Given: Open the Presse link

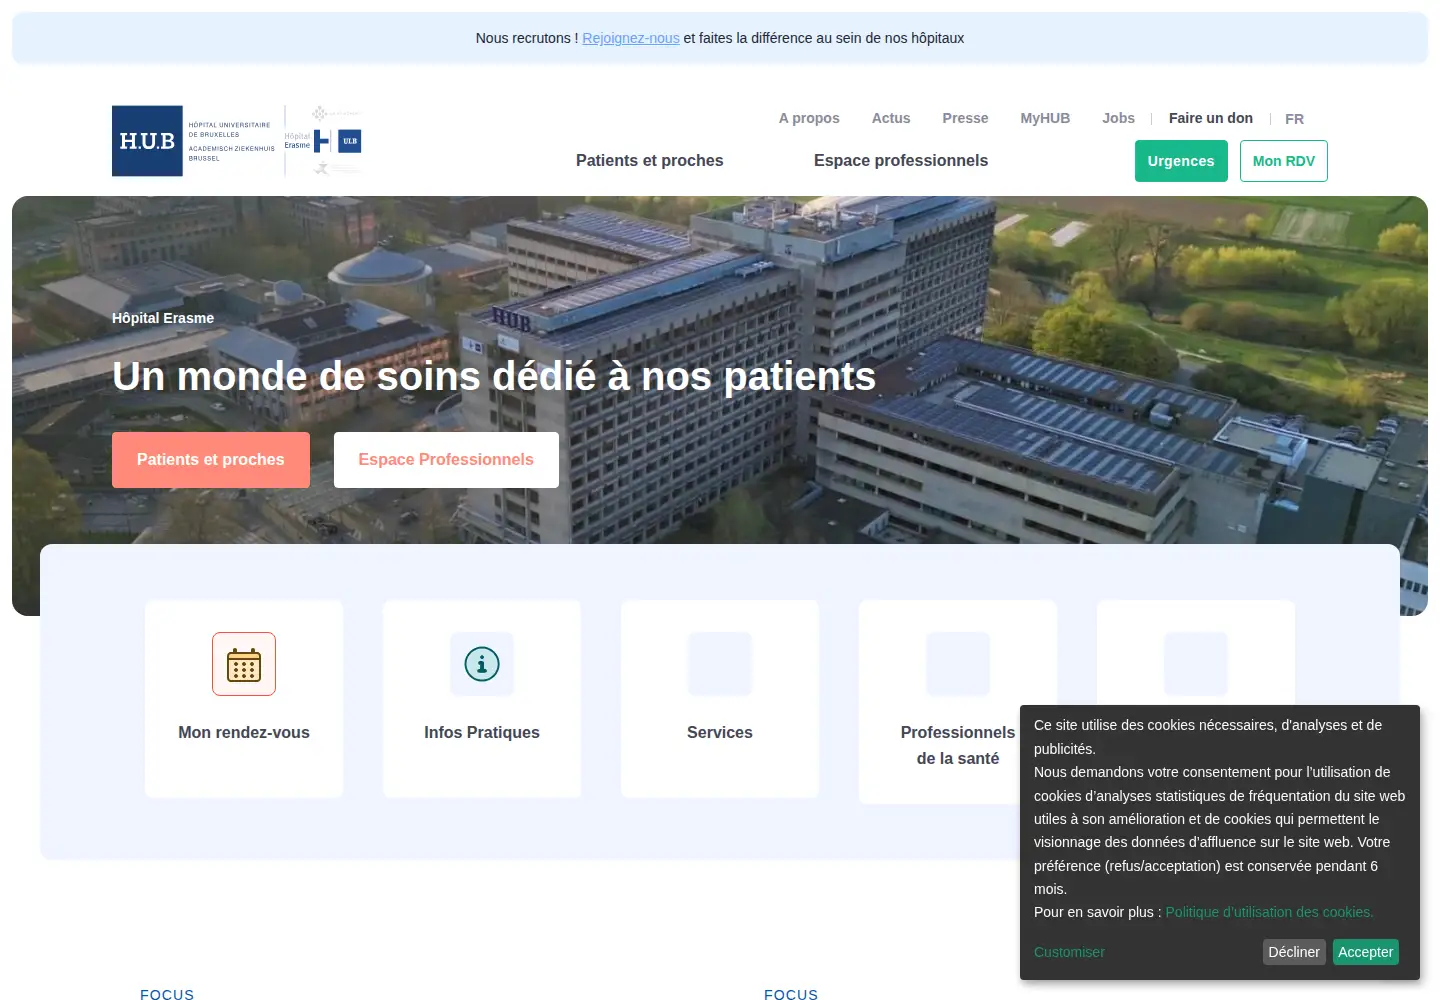Looking at the screenshot, I should click(965, 118).
